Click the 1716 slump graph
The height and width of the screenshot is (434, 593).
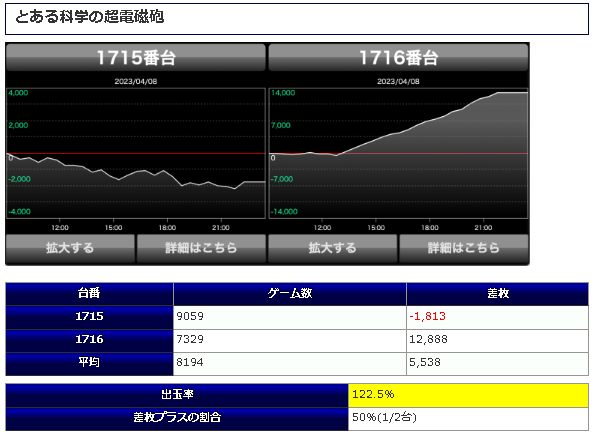(398, 153)
